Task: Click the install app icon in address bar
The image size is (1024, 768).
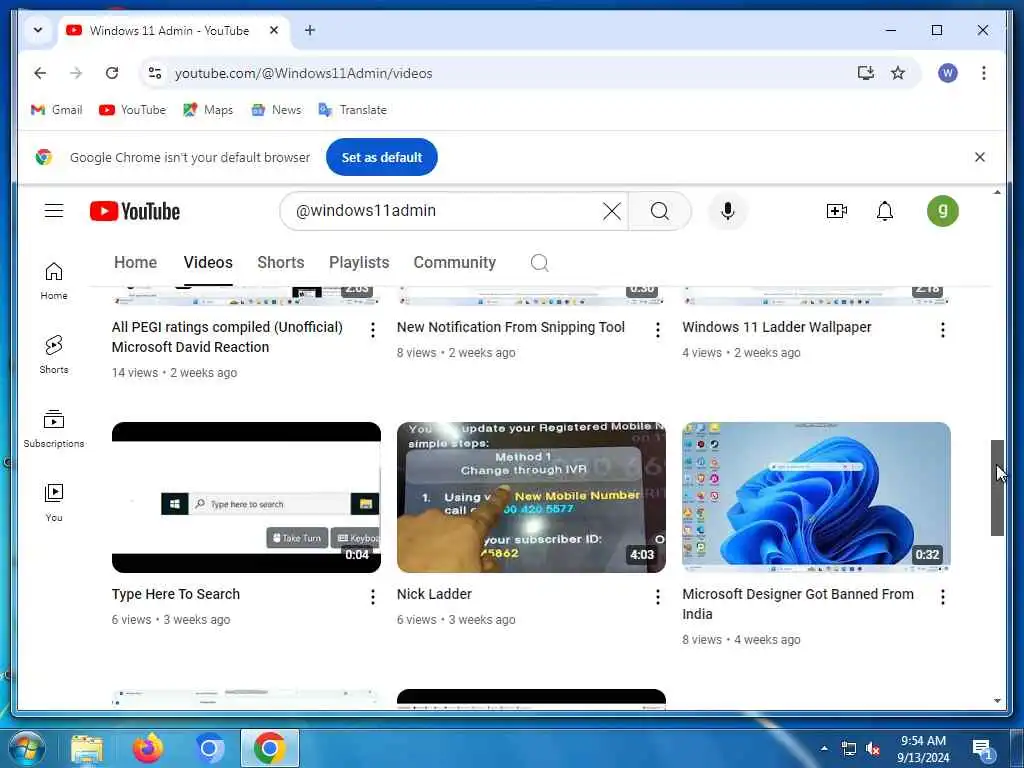Action: [x=865, y=73]
